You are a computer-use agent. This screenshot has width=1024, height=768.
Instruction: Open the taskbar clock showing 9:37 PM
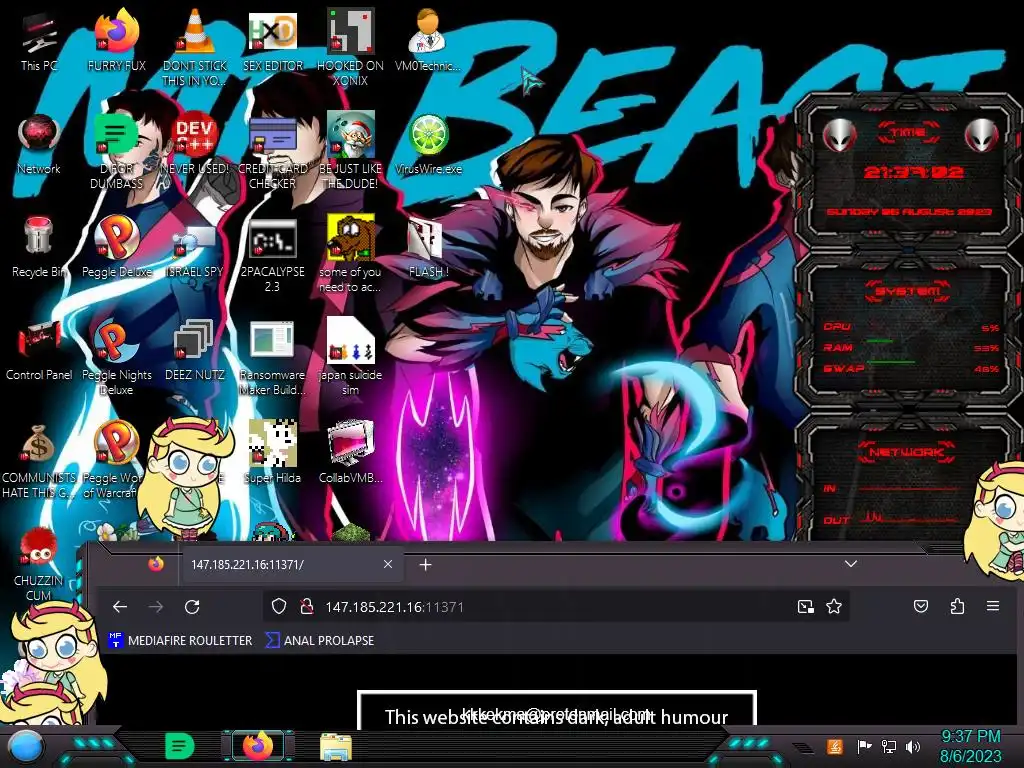tap(970, 746)
